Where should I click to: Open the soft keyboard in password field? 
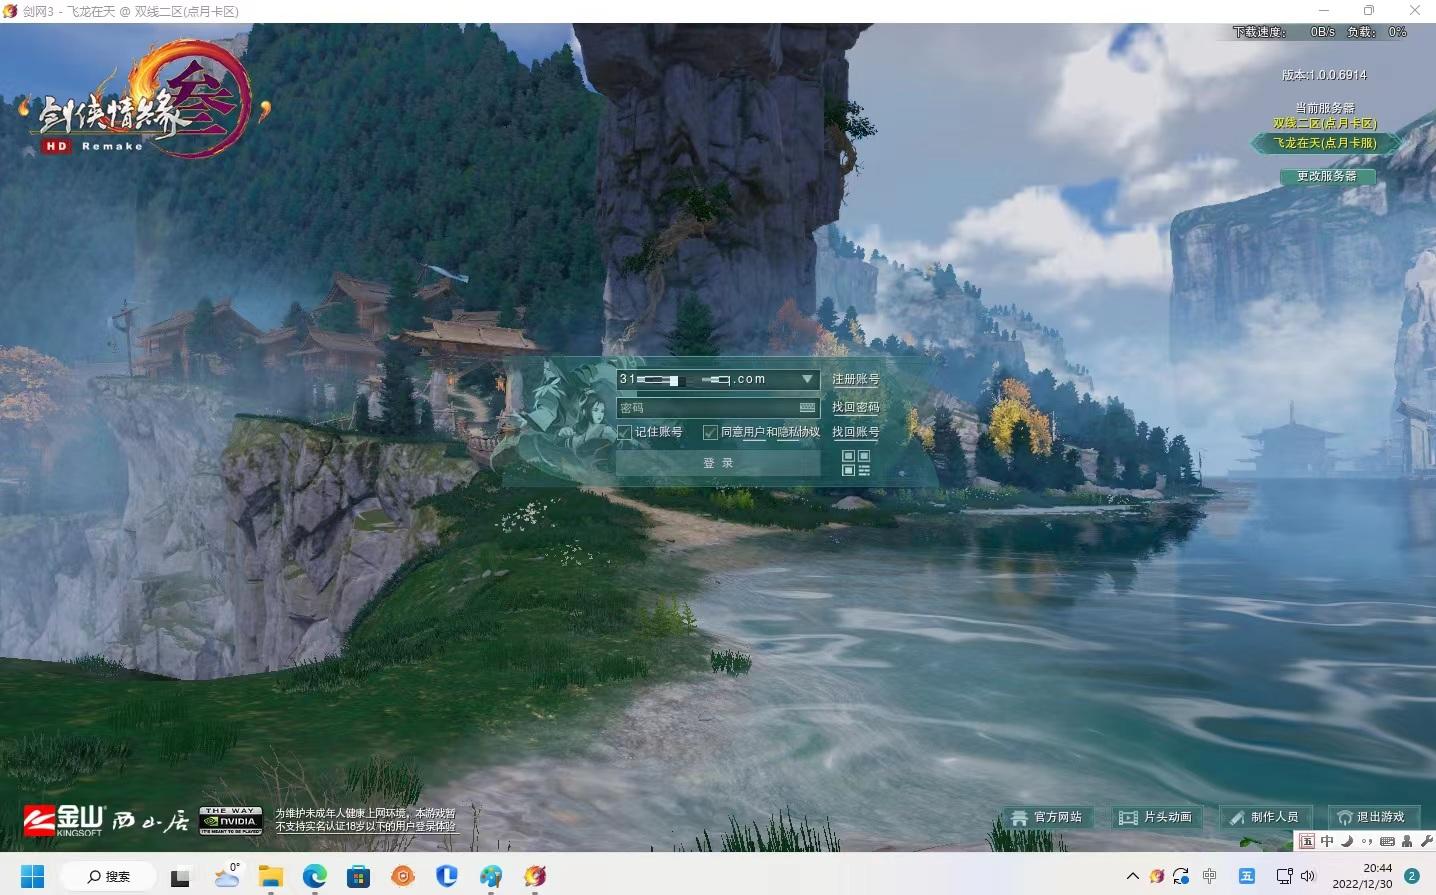[x=807, y=408]
